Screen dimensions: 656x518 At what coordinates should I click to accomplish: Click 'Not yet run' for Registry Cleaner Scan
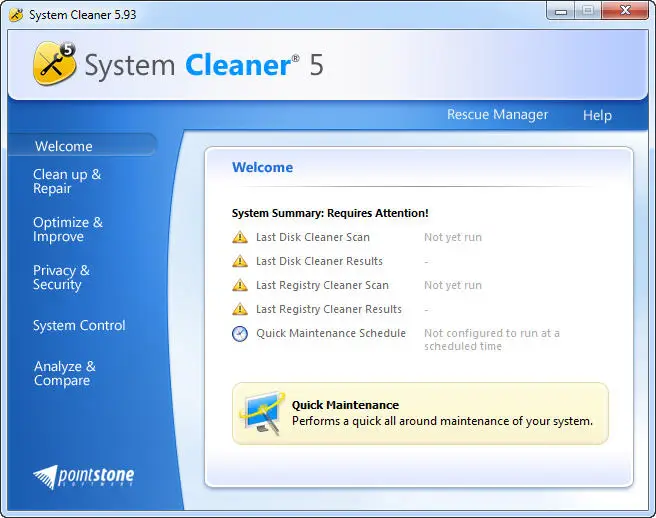[453, 285]
